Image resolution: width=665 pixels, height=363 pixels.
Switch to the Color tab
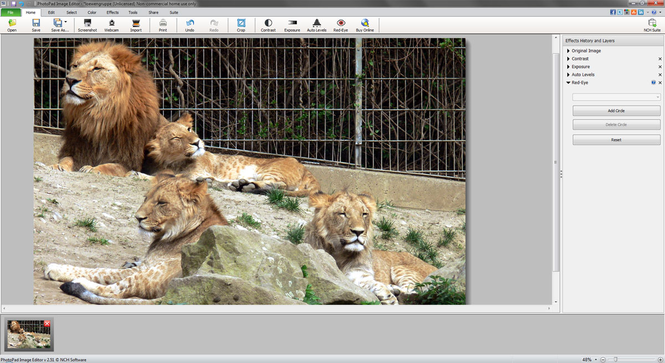click(x=92, y=12)
